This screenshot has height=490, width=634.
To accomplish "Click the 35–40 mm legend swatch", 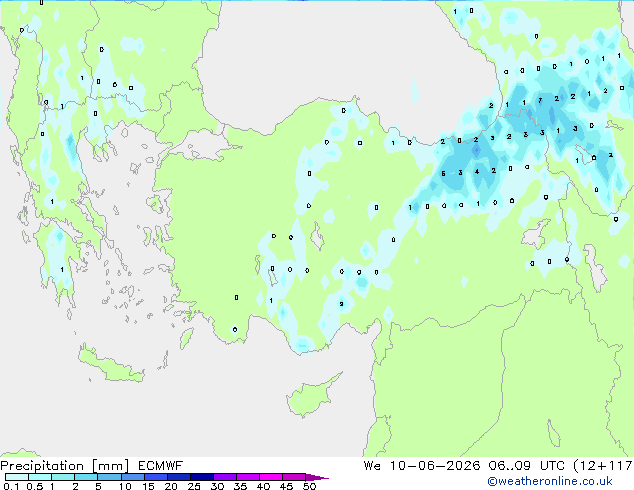I will (247, 477).
